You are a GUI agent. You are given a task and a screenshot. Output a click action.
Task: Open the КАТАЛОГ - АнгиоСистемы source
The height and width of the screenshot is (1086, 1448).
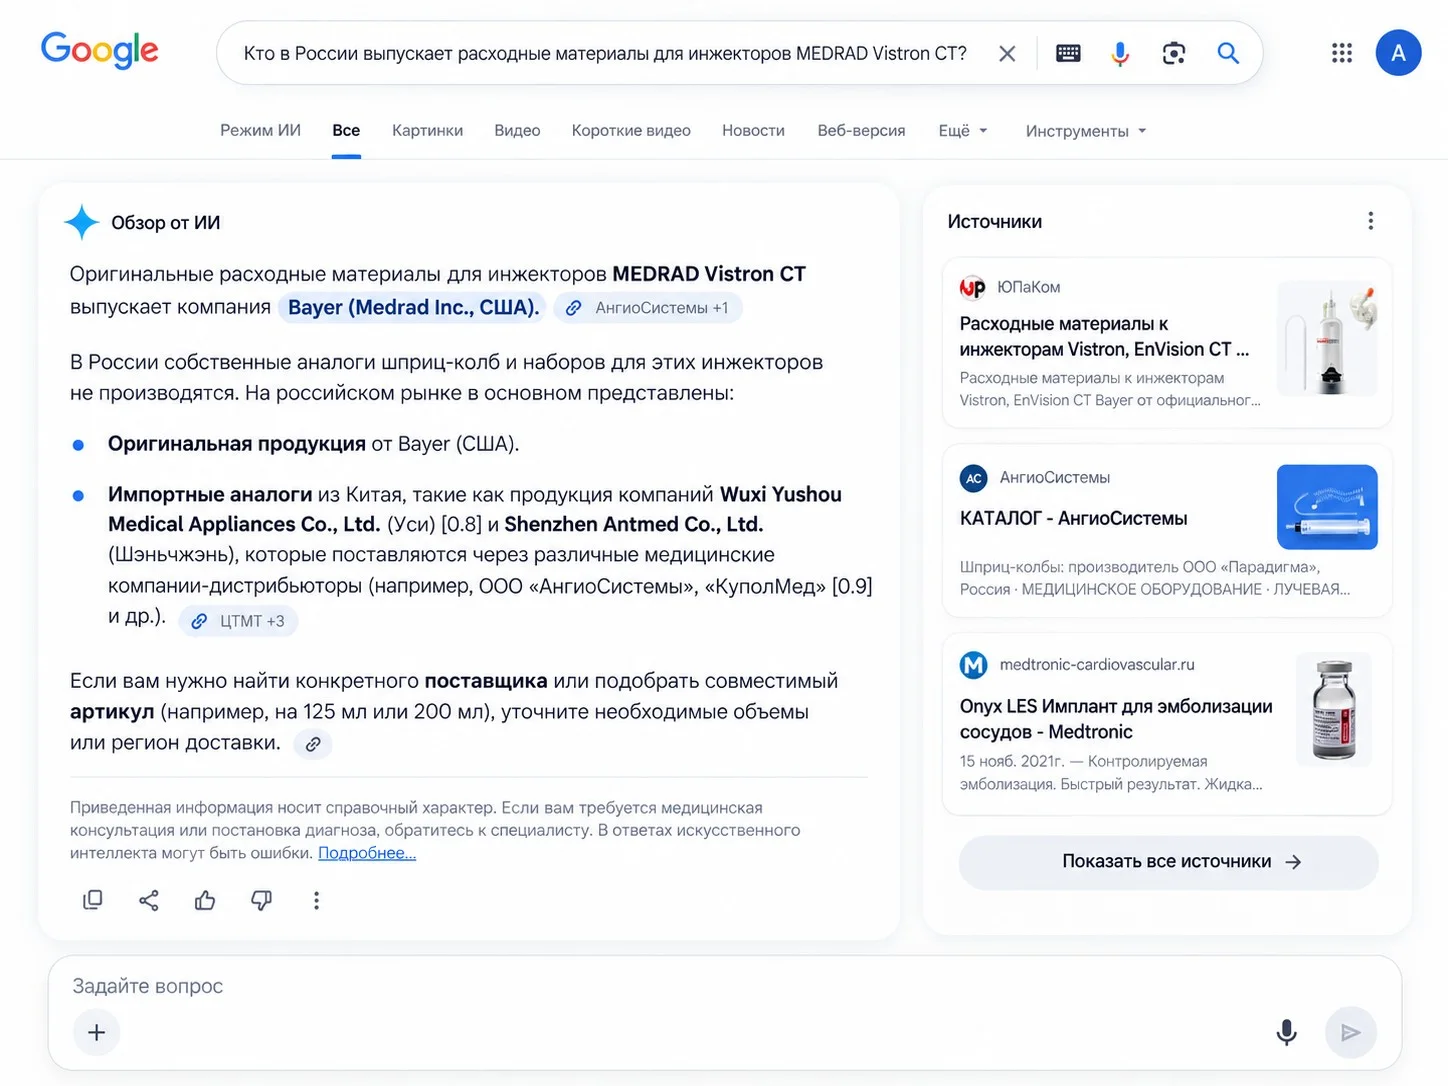[1167, 531]
